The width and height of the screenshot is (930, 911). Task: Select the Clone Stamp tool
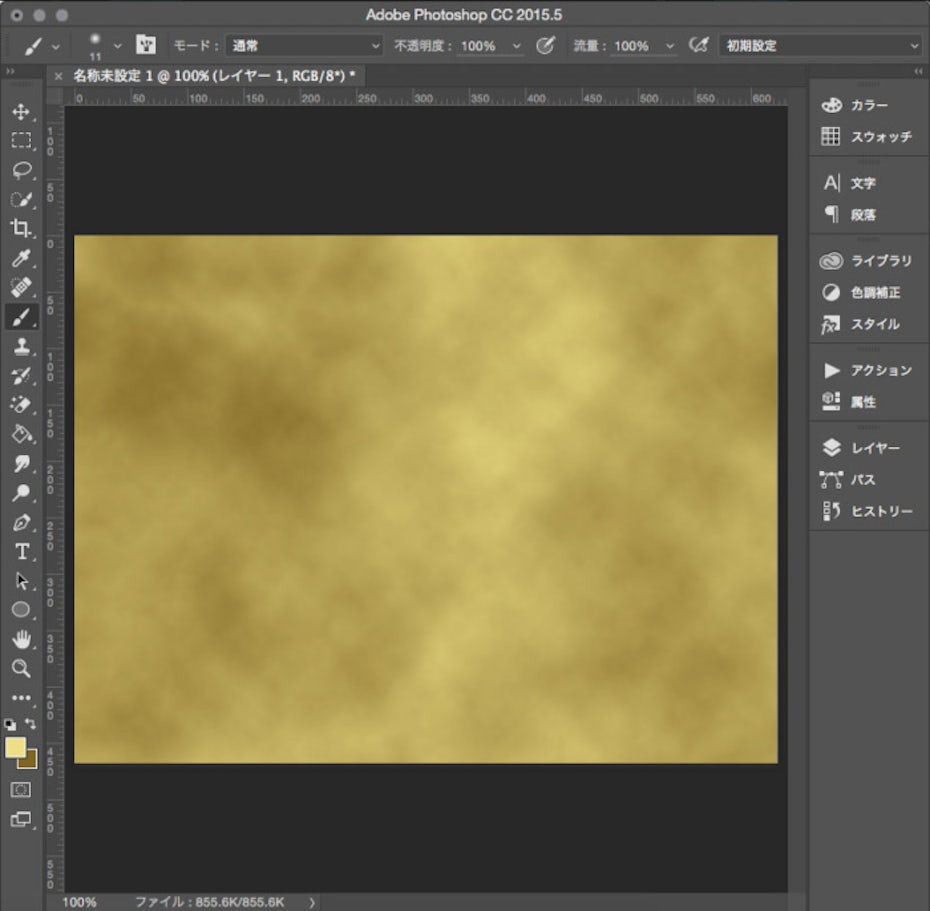[x=21, y=347]
